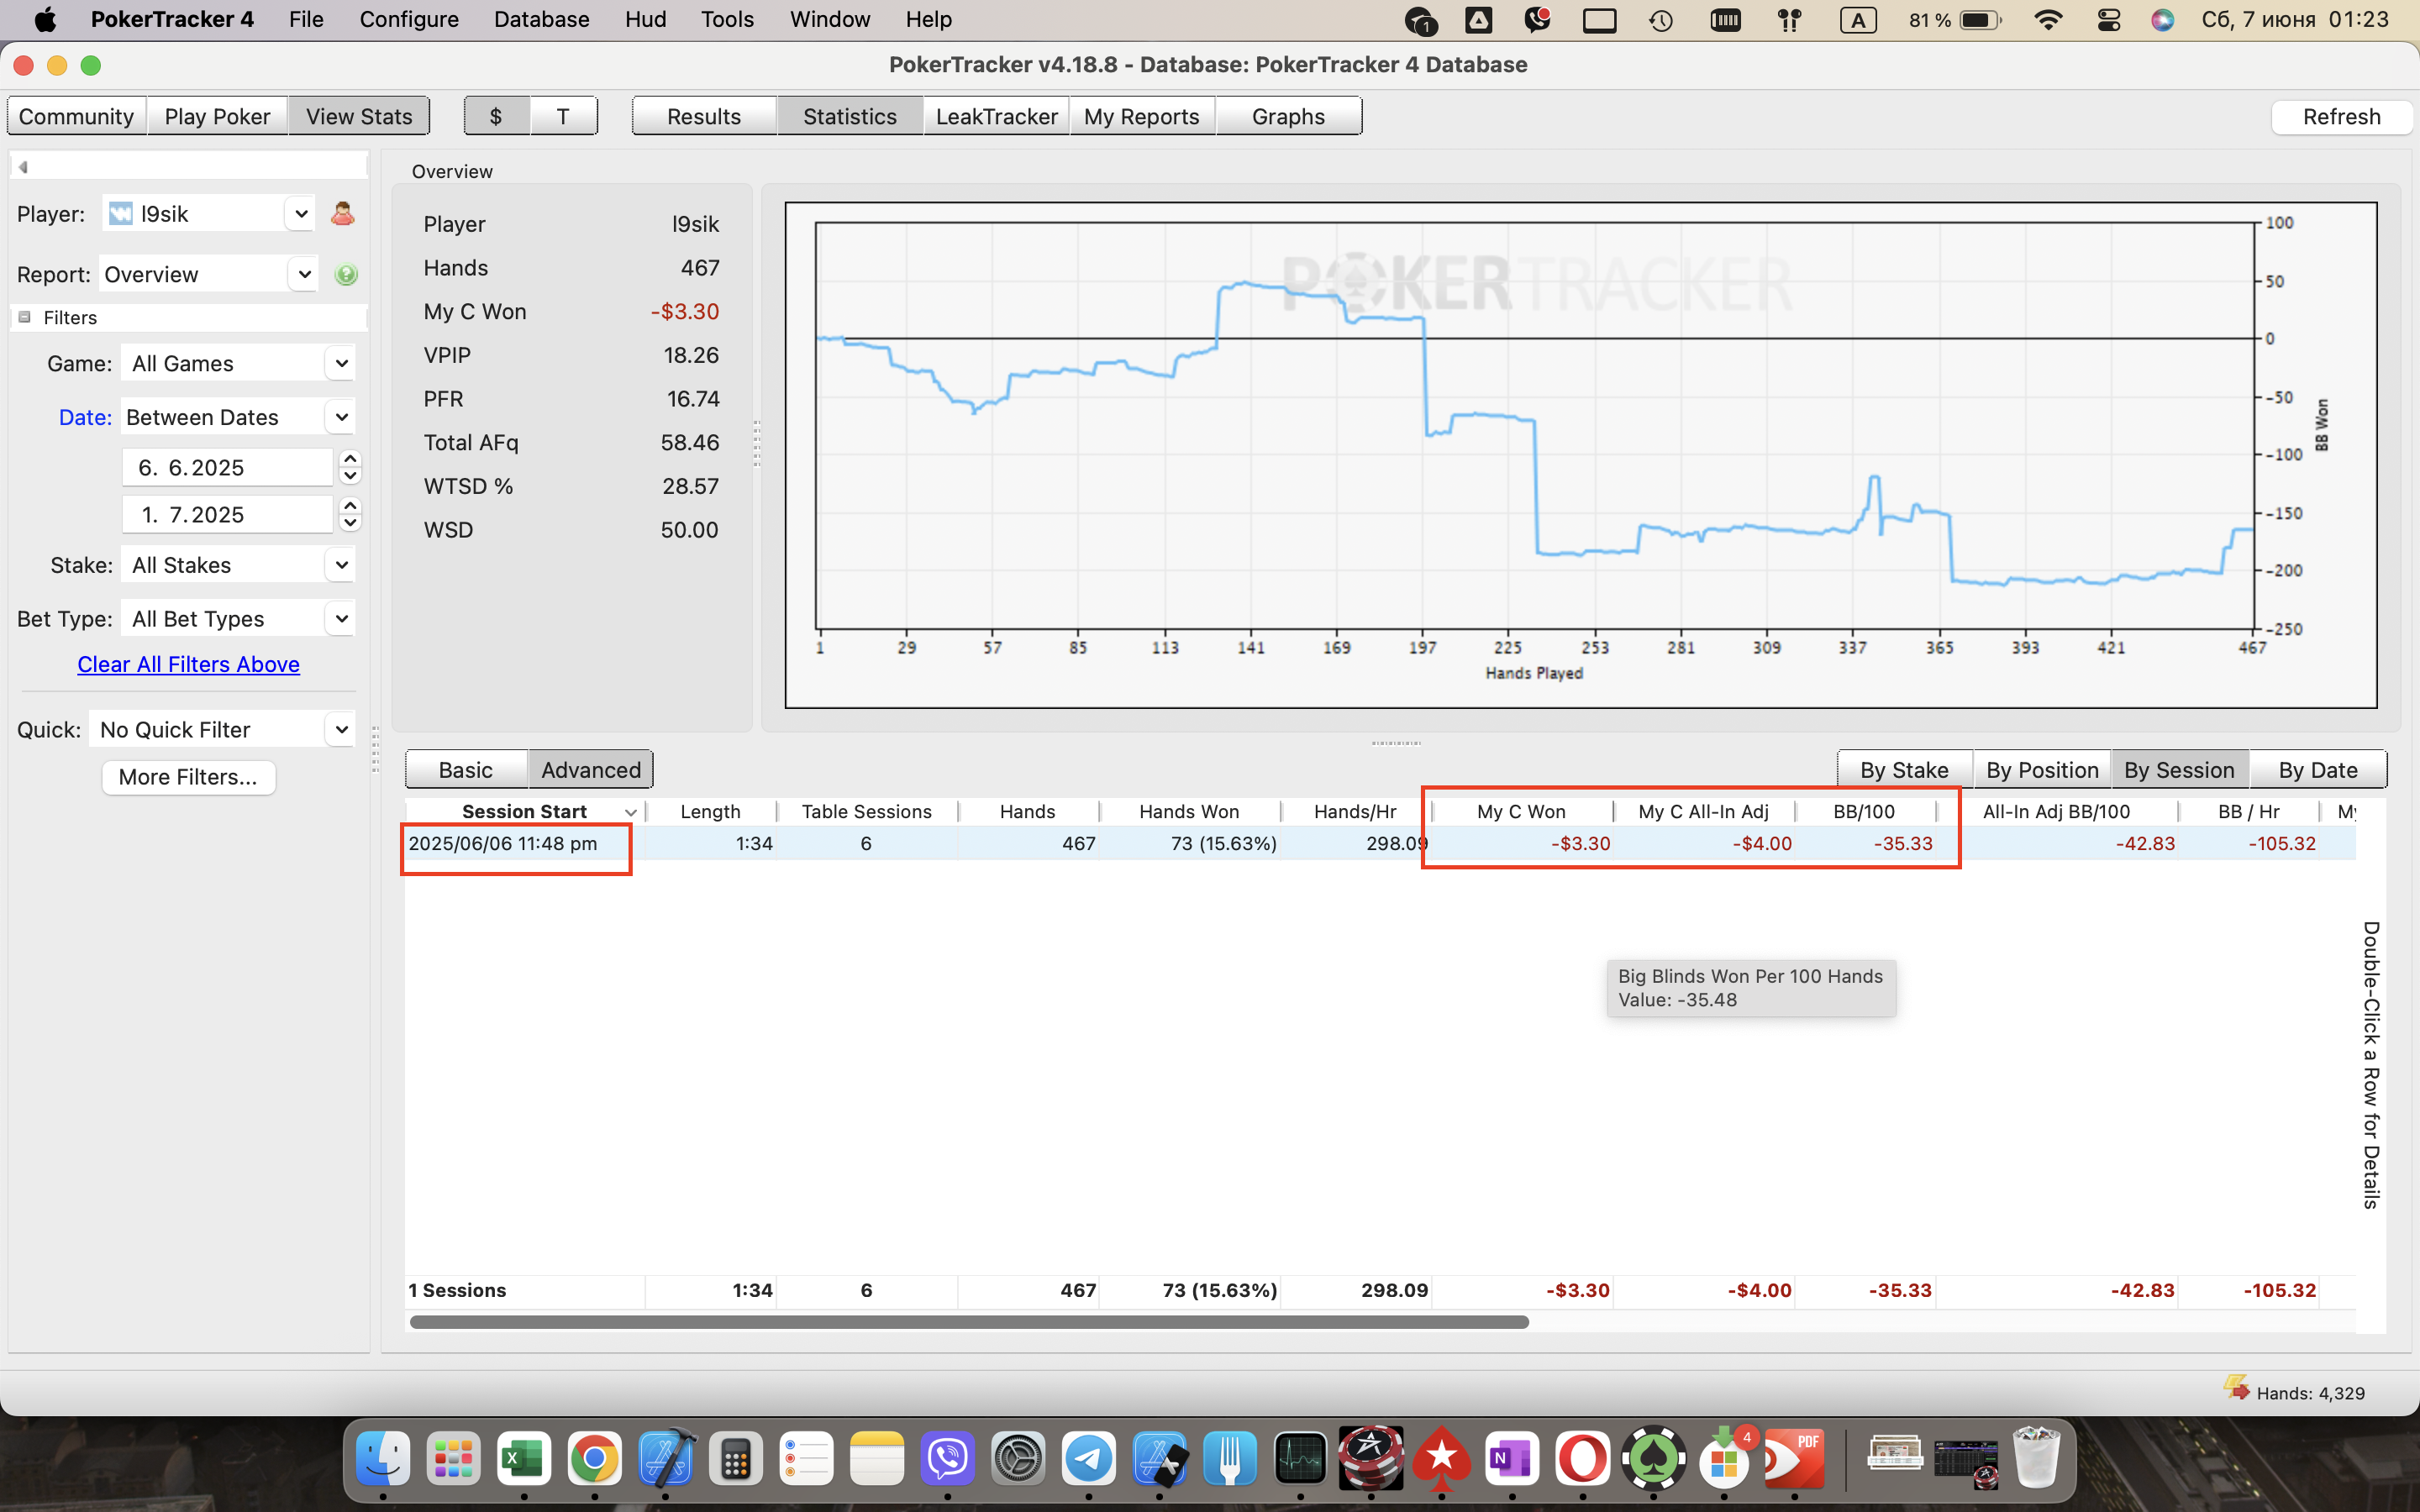Open System Settings from the dock

(1018, 1457)
